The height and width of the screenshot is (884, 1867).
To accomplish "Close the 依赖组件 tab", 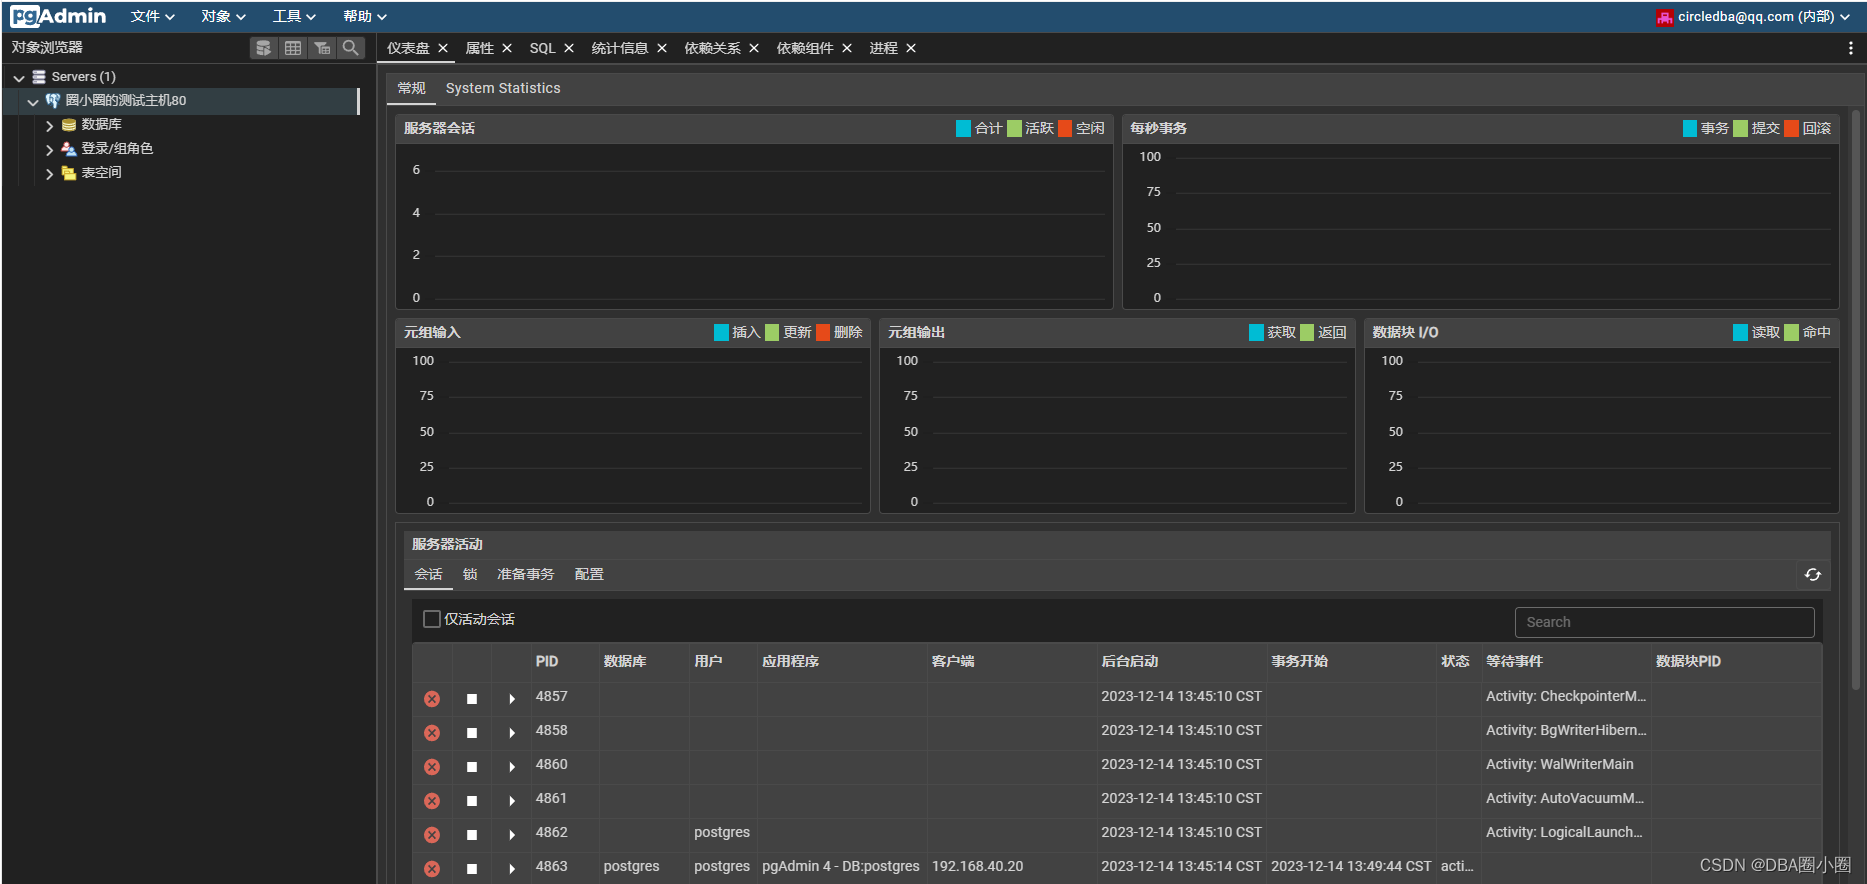I will click(847, 48).
